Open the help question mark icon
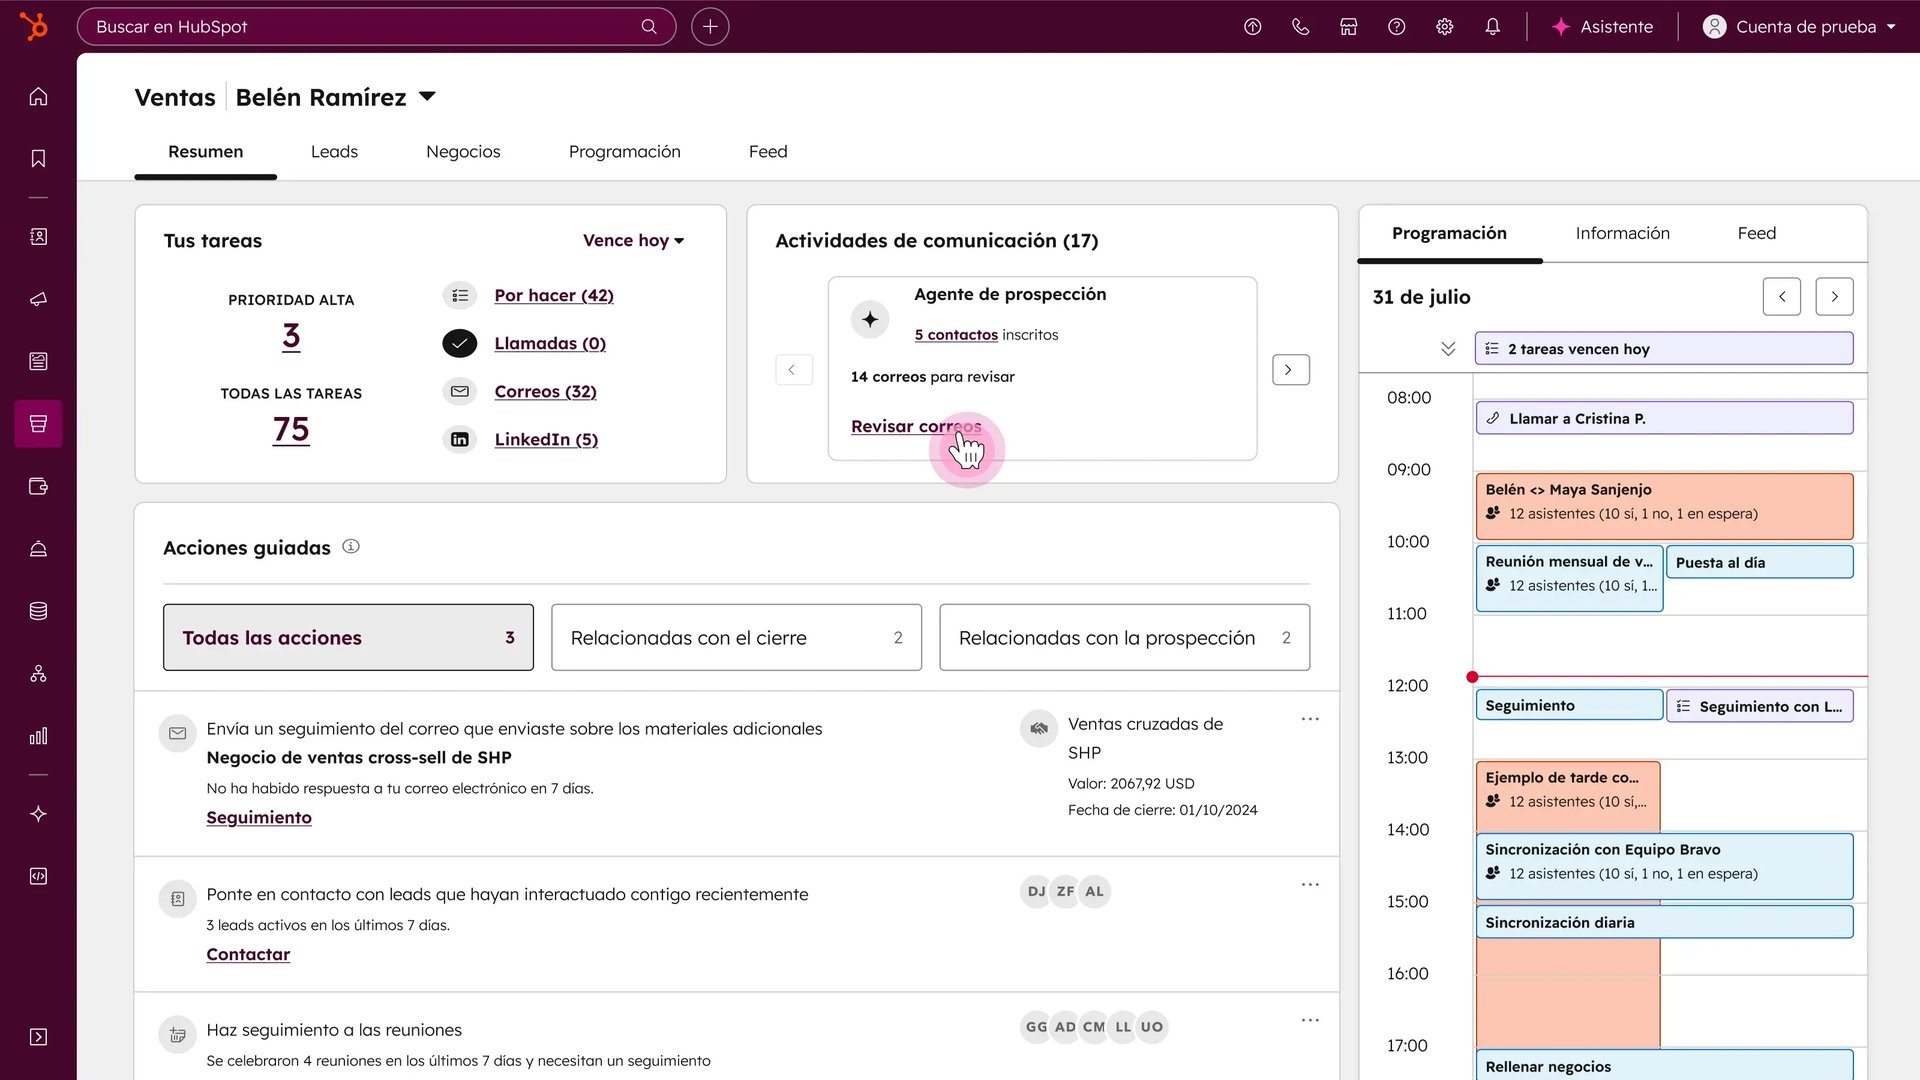Screen dimensions: 1920x1080 1396,27
